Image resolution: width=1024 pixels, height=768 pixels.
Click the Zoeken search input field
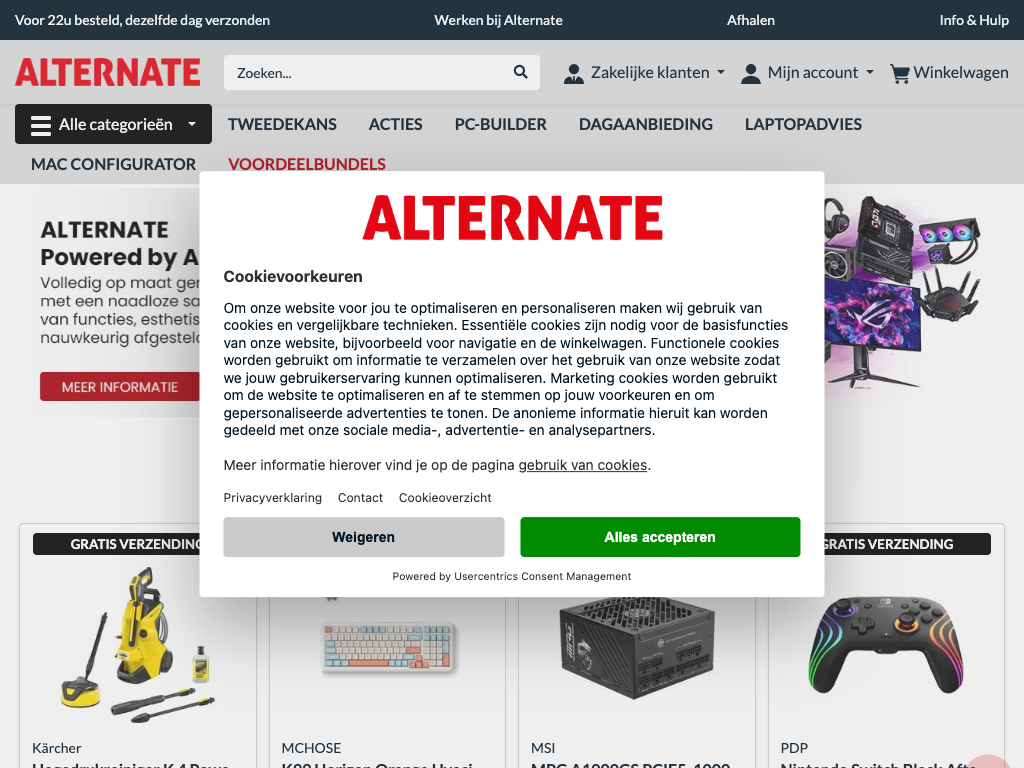click(368, 72)
